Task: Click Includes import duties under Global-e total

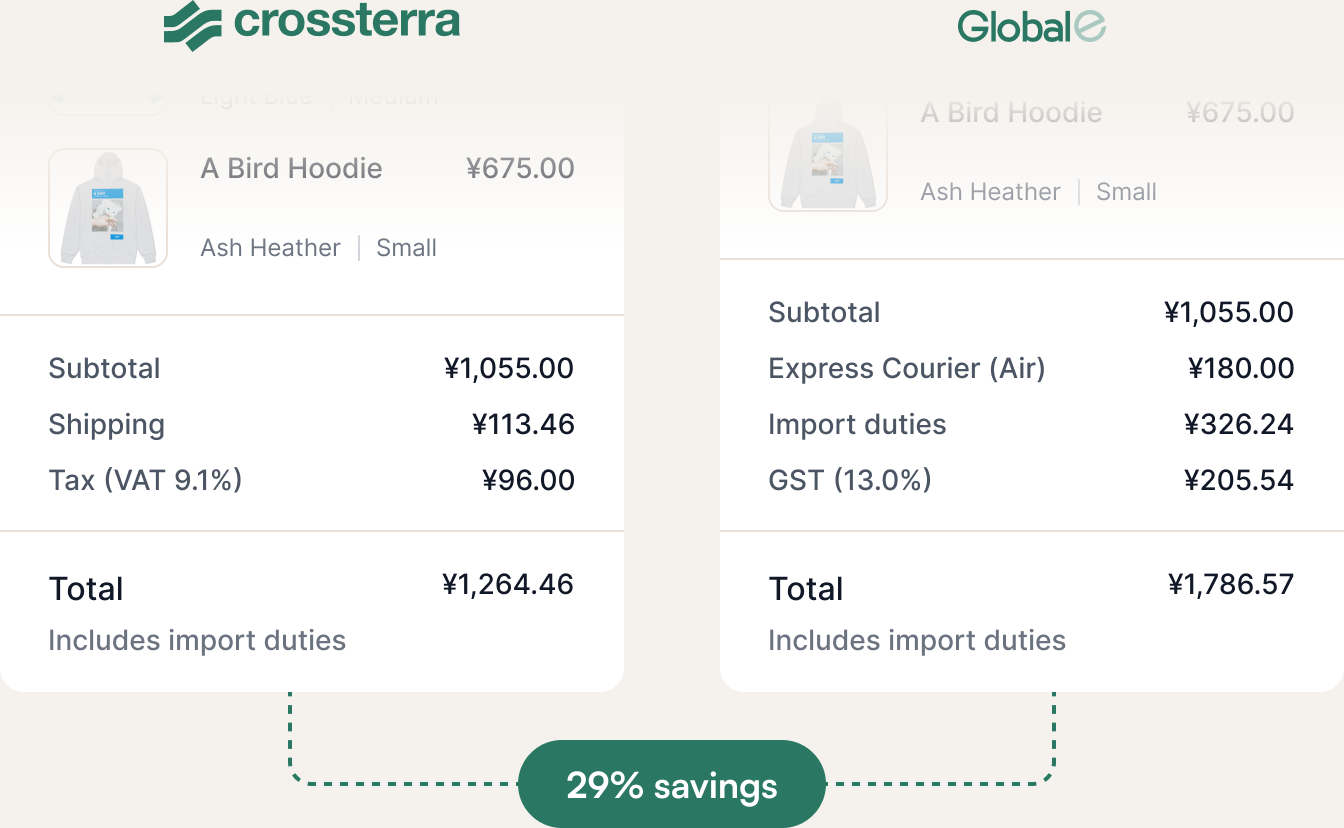Action: pos(916,640)
